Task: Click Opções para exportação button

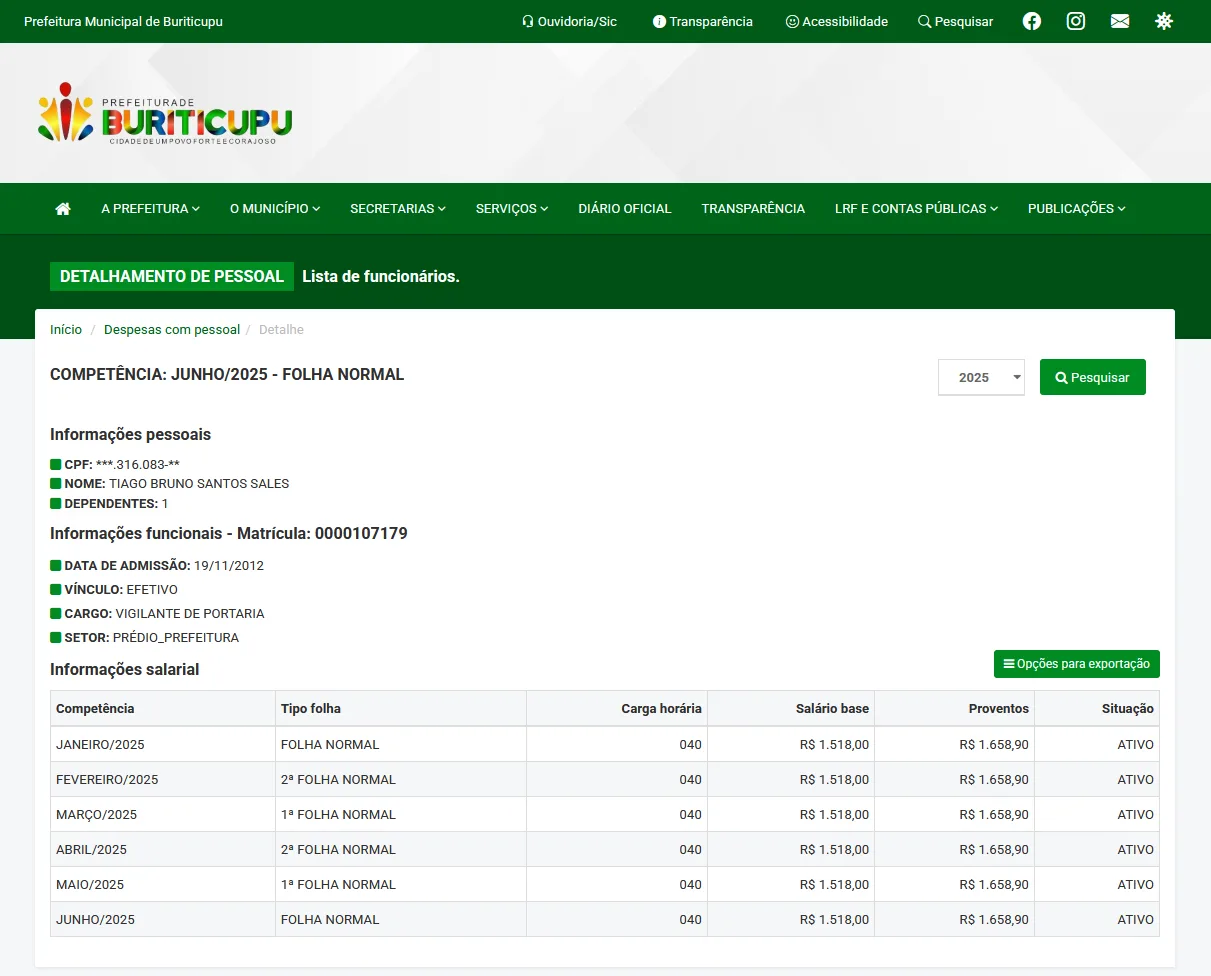Action: (x=1076, y=664)
